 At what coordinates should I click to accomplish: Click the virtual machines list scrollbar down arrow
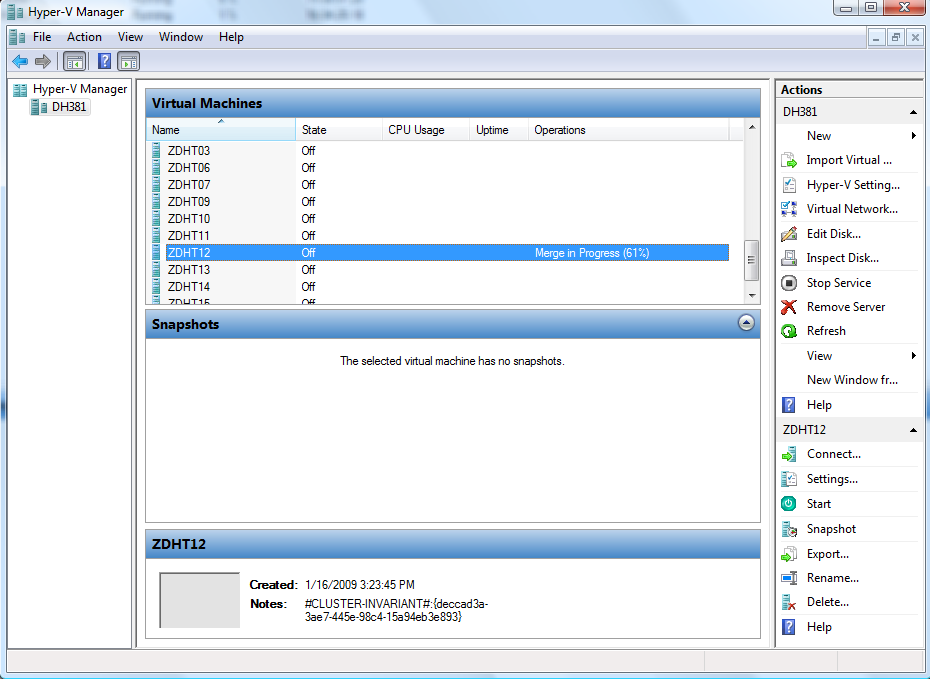pos(752,295)
